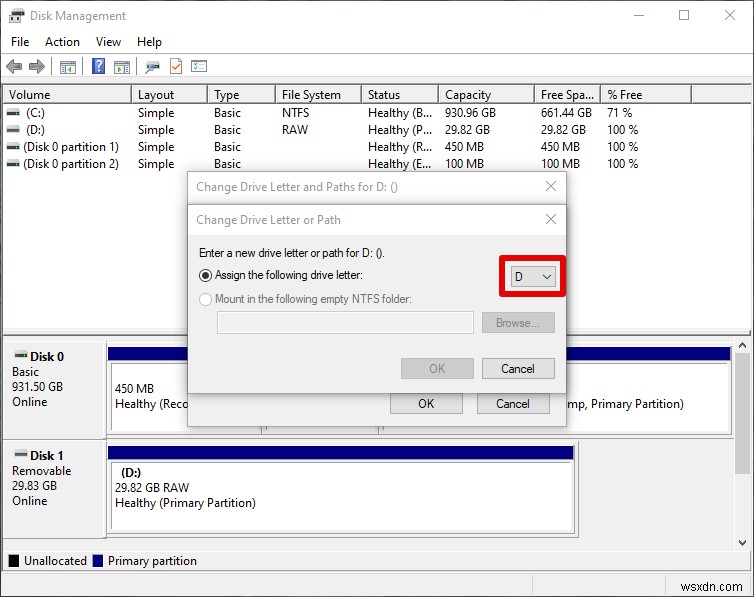Click the Disk 1 Removable label panel
The height and width of the screenshot is (597, 754).
tap(54, 488)
